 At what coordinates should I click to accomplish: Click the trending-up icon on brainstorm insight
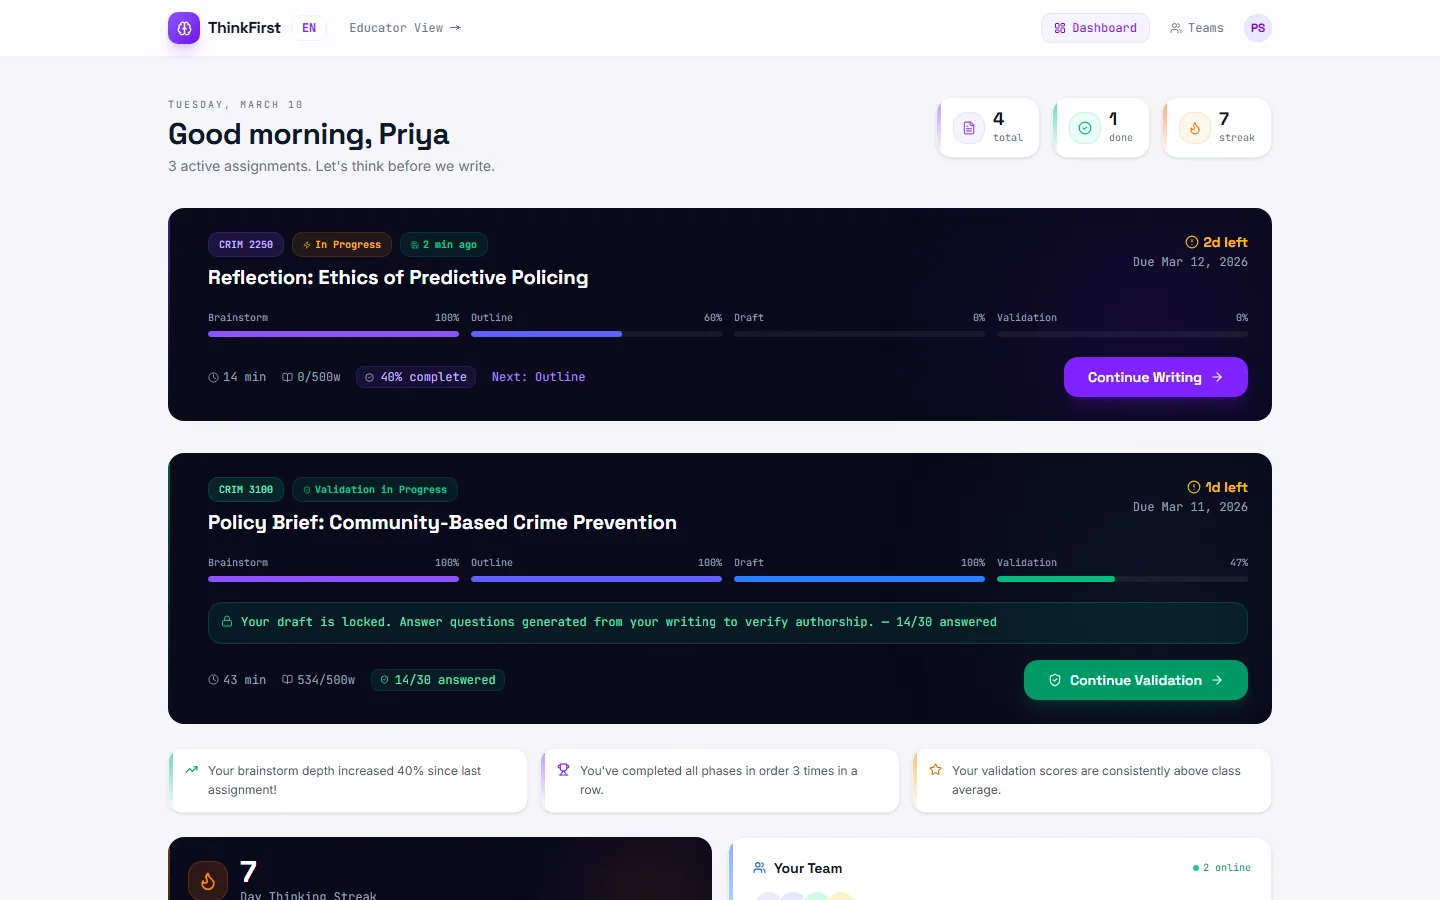point(192,770)
